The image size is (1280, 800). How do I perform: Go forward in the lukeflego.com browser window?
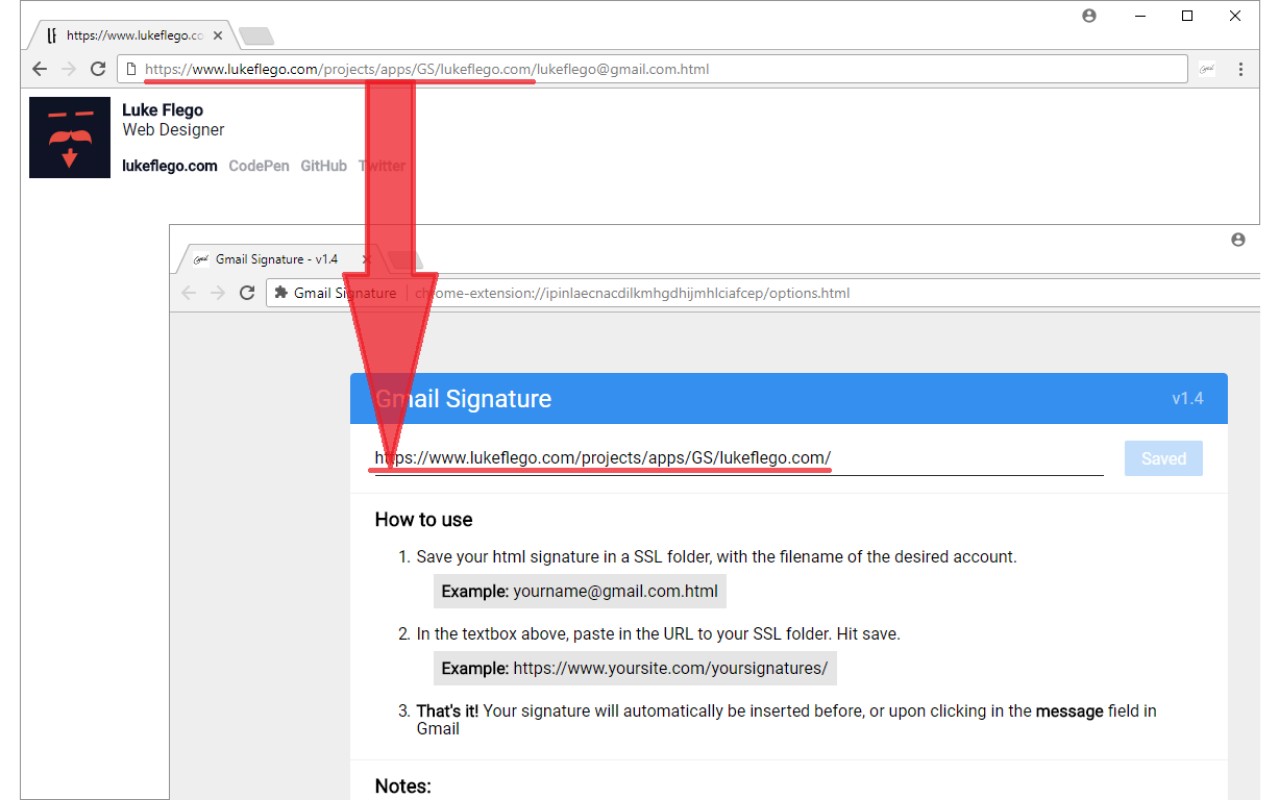pos(68,69)
